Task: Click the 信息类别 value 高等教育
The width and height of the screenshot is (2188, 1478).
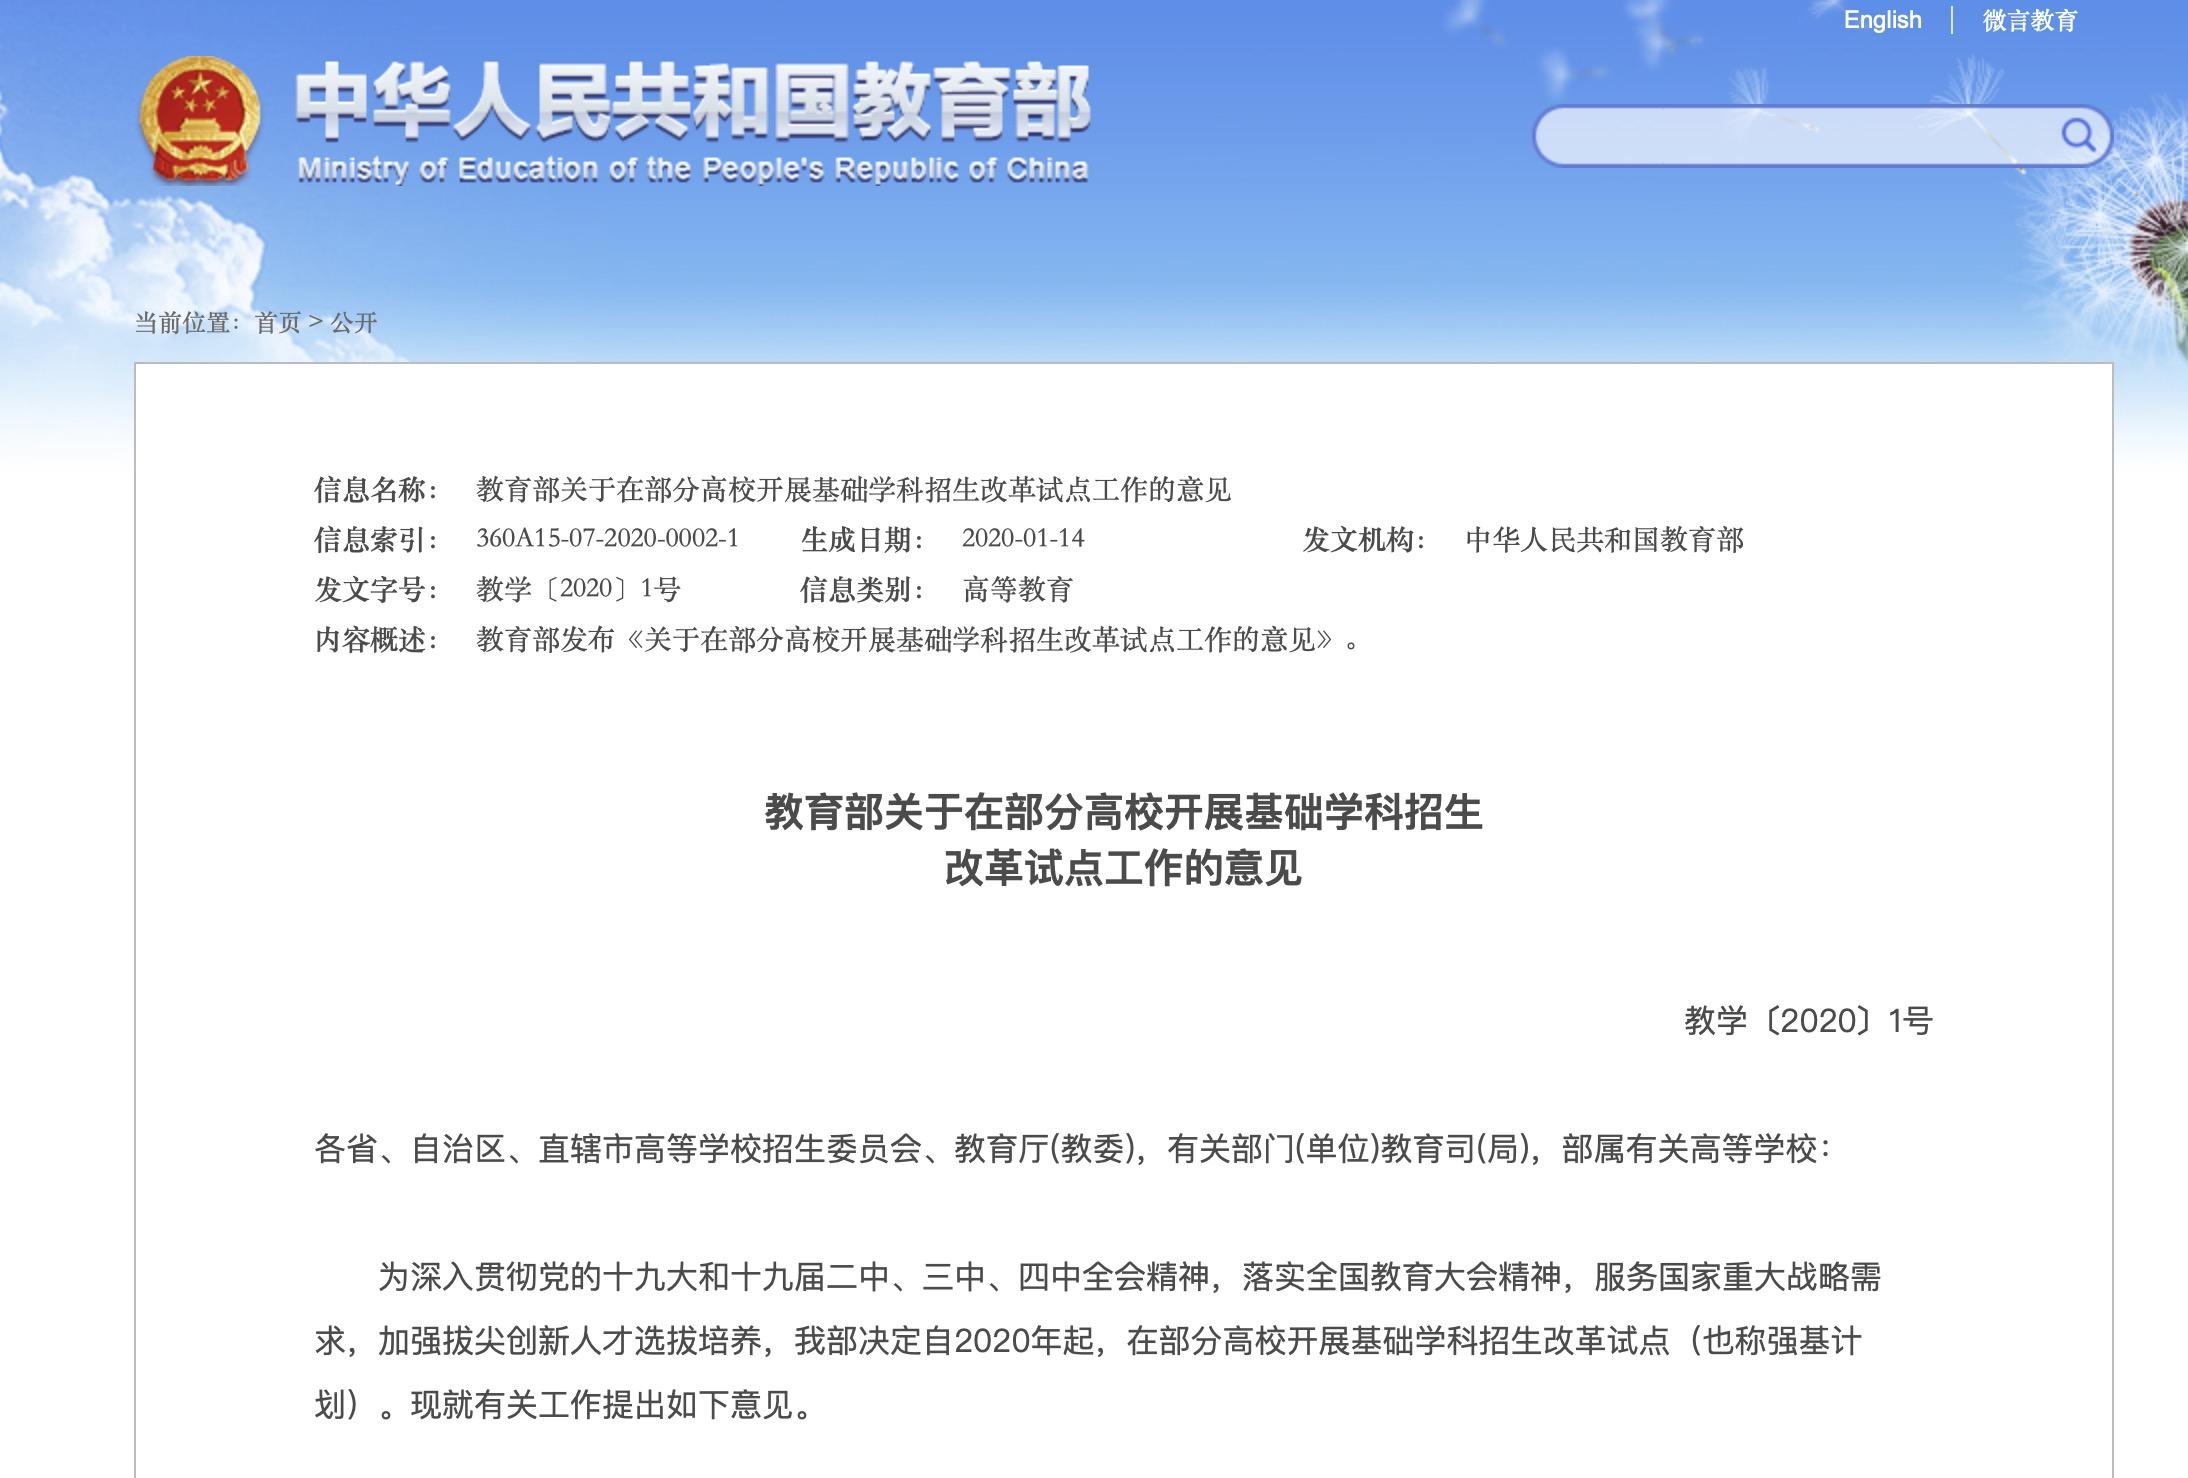Action: click(x=1017, y=589)
